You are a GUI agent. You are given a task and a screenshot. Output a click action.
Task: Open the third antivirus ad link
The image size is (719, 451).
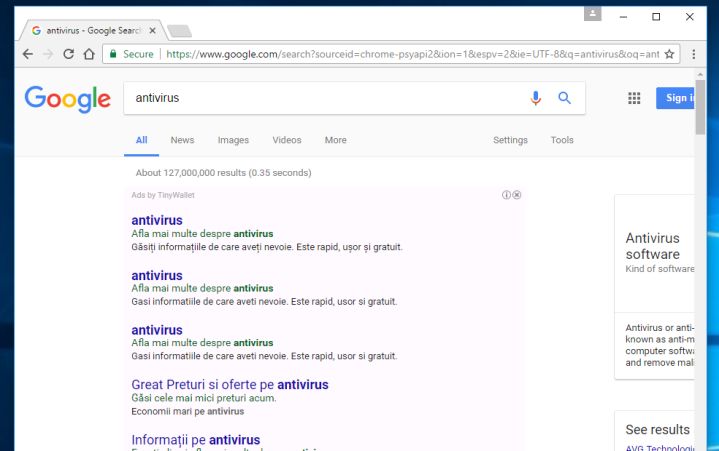157,330
